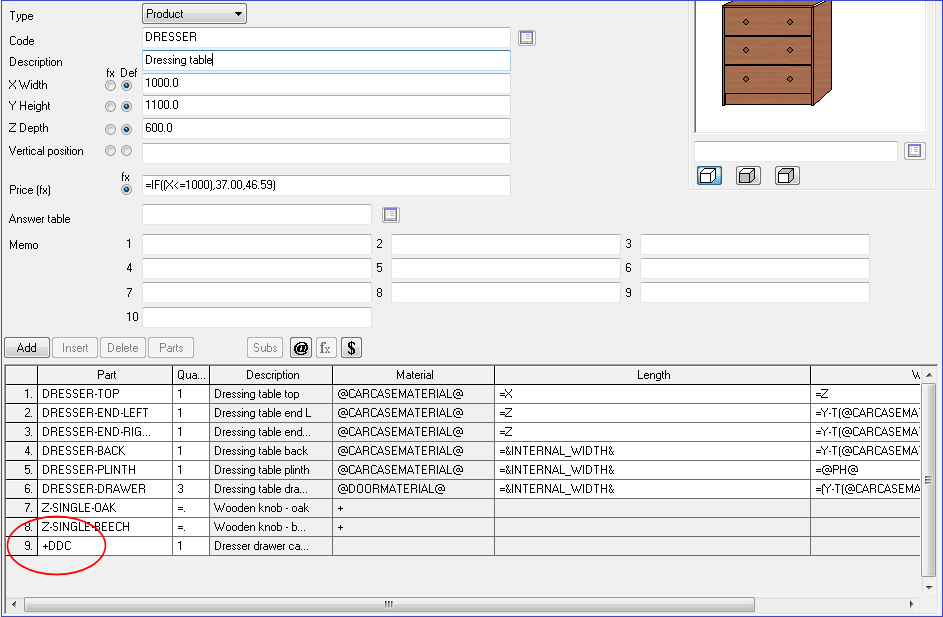Click the Description field with Dressing table
This screenshot has height=617, width=943.
click(326, 61)
